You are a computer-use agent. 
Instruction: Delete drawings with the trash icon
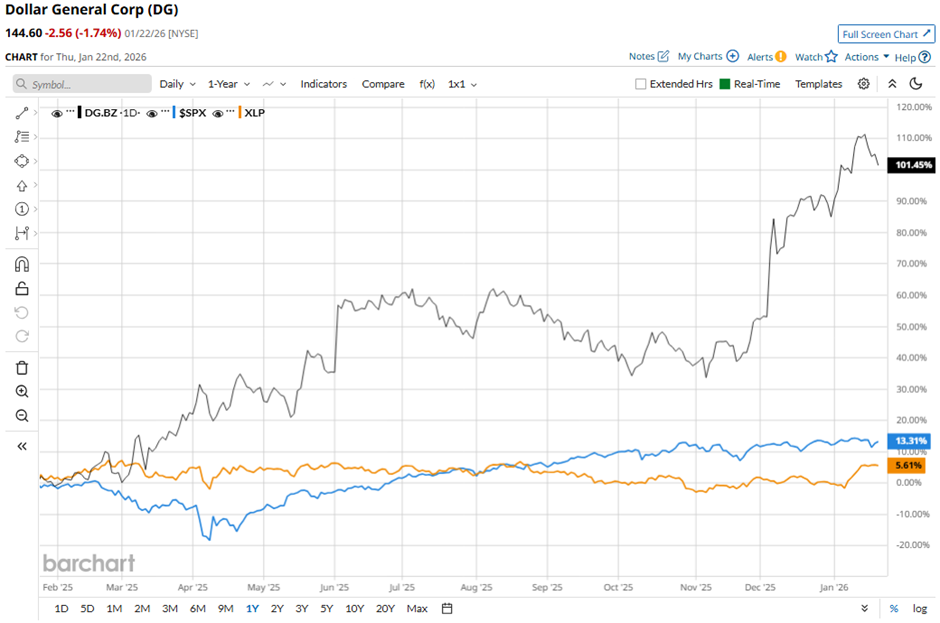click(x=22, y=368)
